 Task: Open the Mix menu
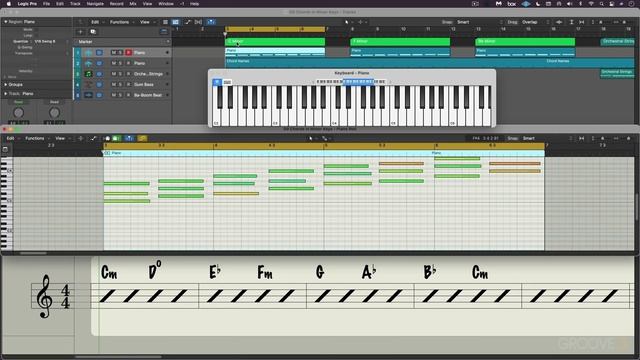click(x=133, y=4)
